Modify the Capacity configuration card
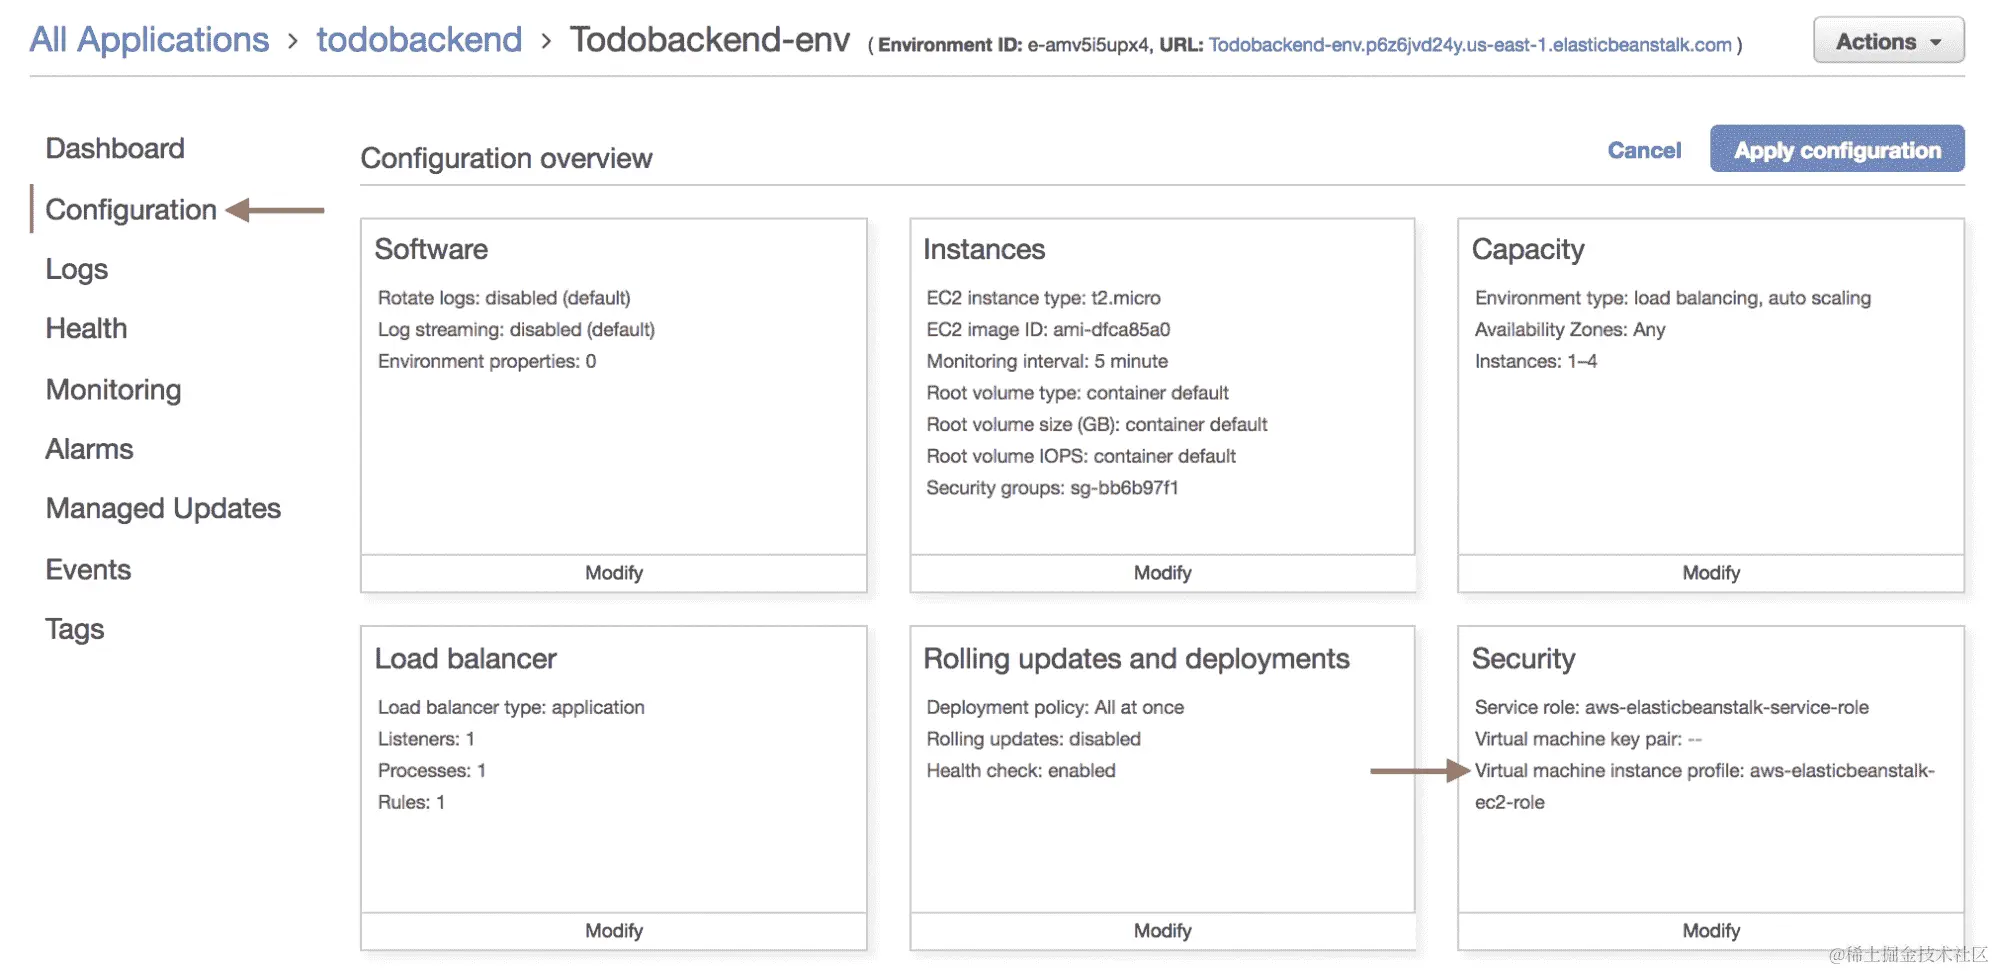Viewport: 1995px width, 971px height. (1711, 573)
